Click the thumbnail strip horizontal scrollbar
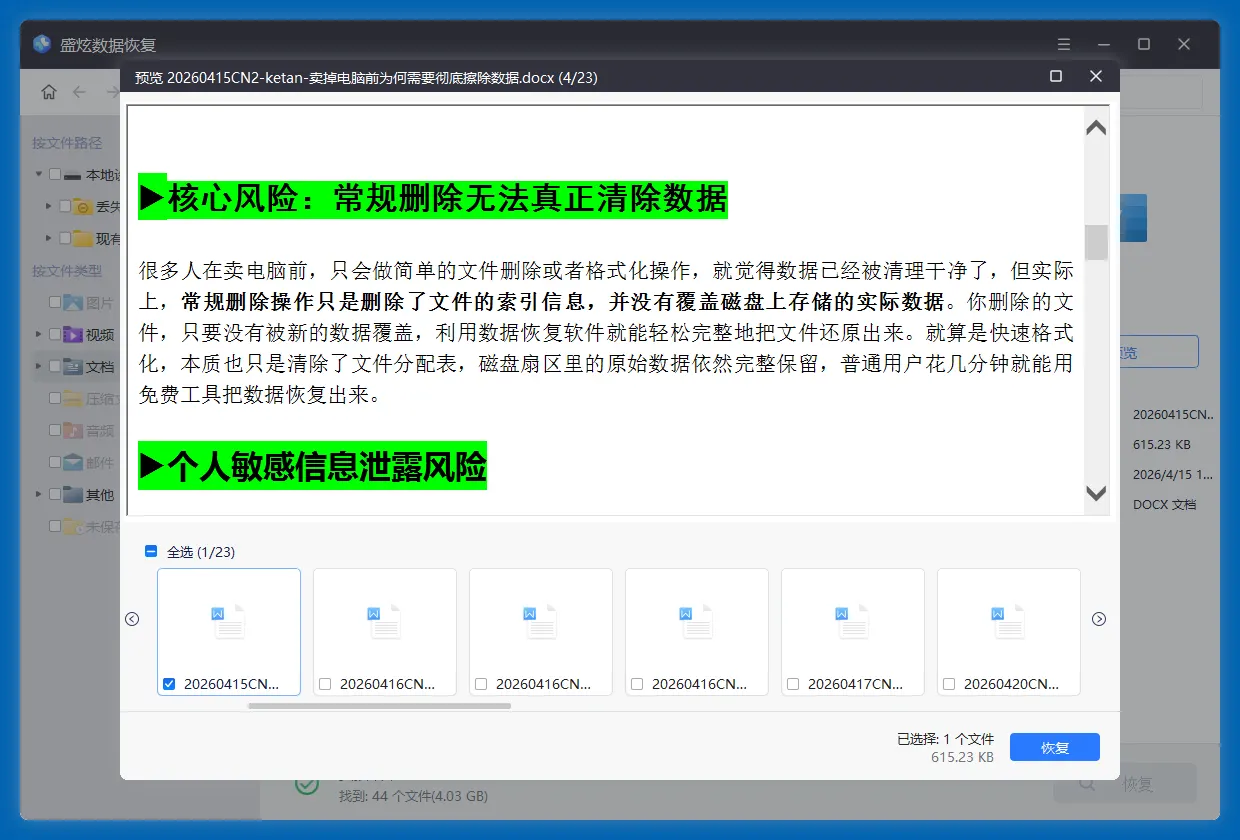Image resolution: width=1240 pixels, height=840 pixels. tap(380, 706)
